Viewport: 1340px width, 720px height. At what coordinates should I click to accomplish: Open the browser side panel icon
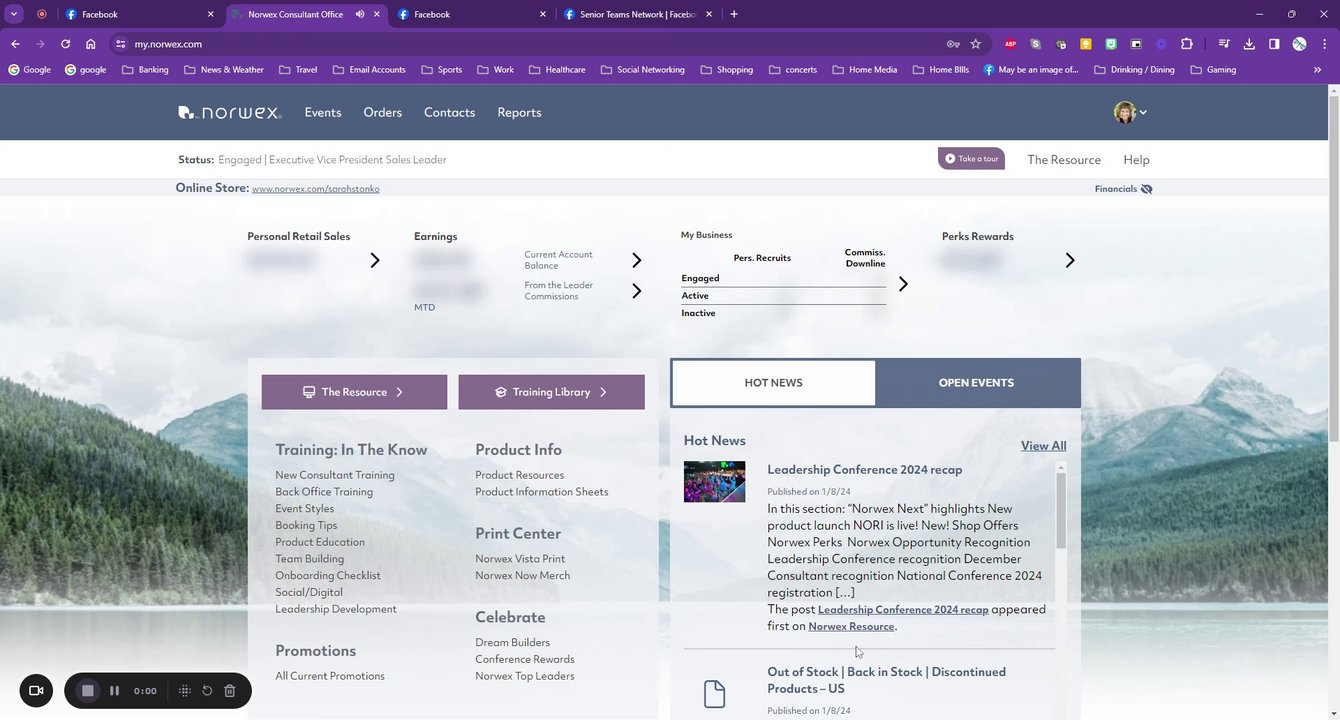pyautogui.click(x=1274, y=44)
